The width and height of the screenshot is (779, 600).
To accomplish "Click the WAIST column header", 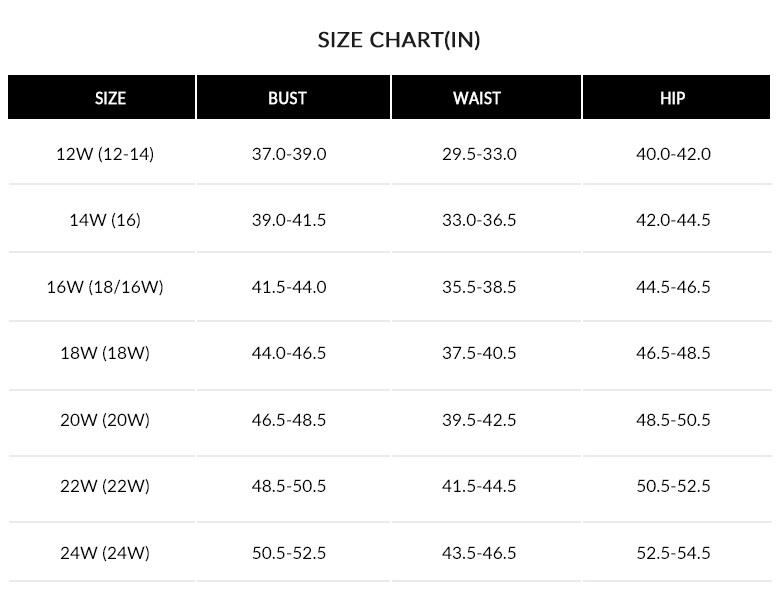I will click(x=477, y=98).
